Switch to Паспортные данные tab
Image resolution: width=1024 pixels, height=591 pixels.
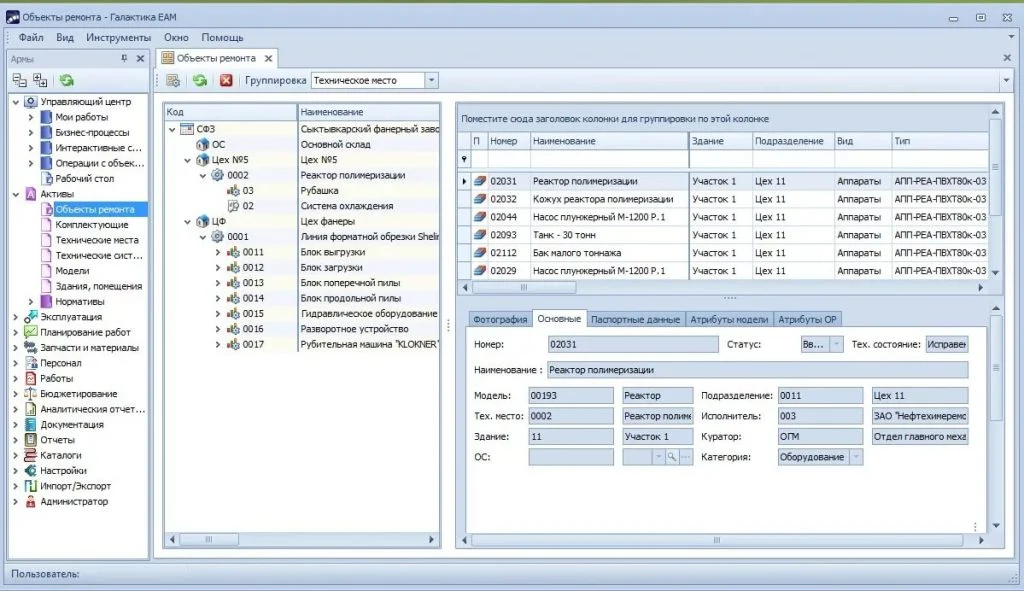(635, 319)
